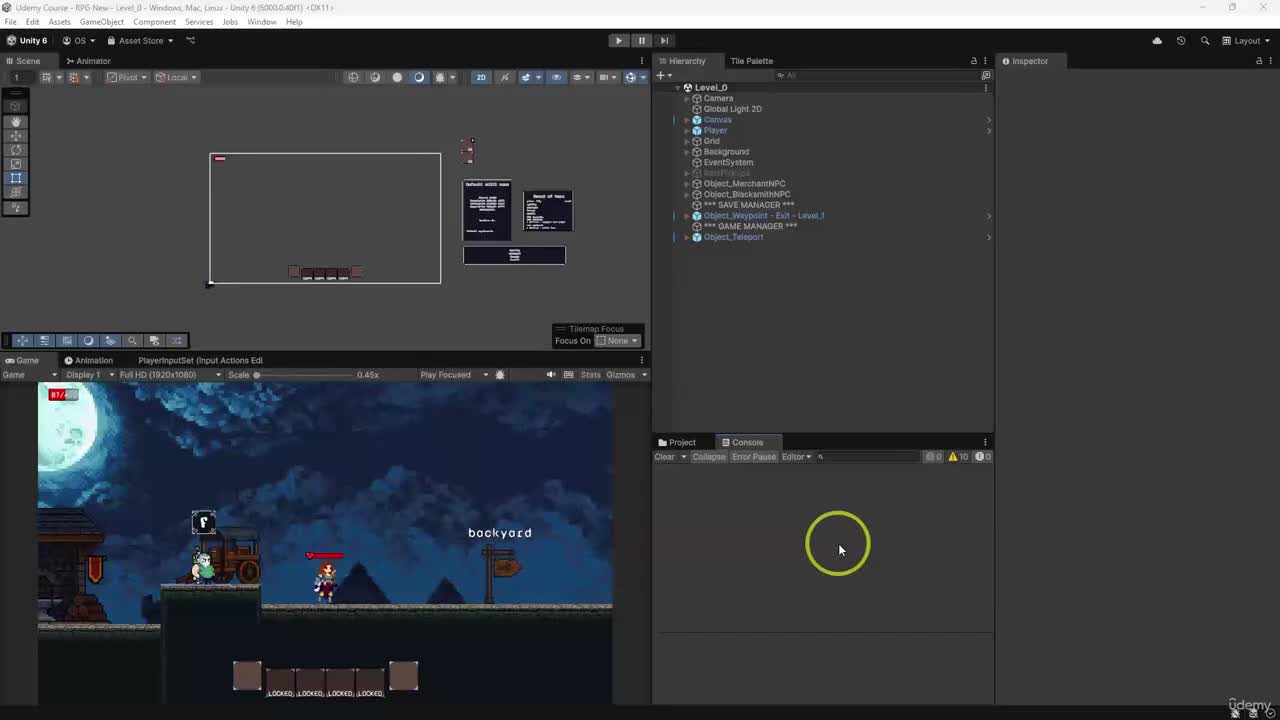
Task: Open Unity cloud services icon
Action: tap(1157, 41)
